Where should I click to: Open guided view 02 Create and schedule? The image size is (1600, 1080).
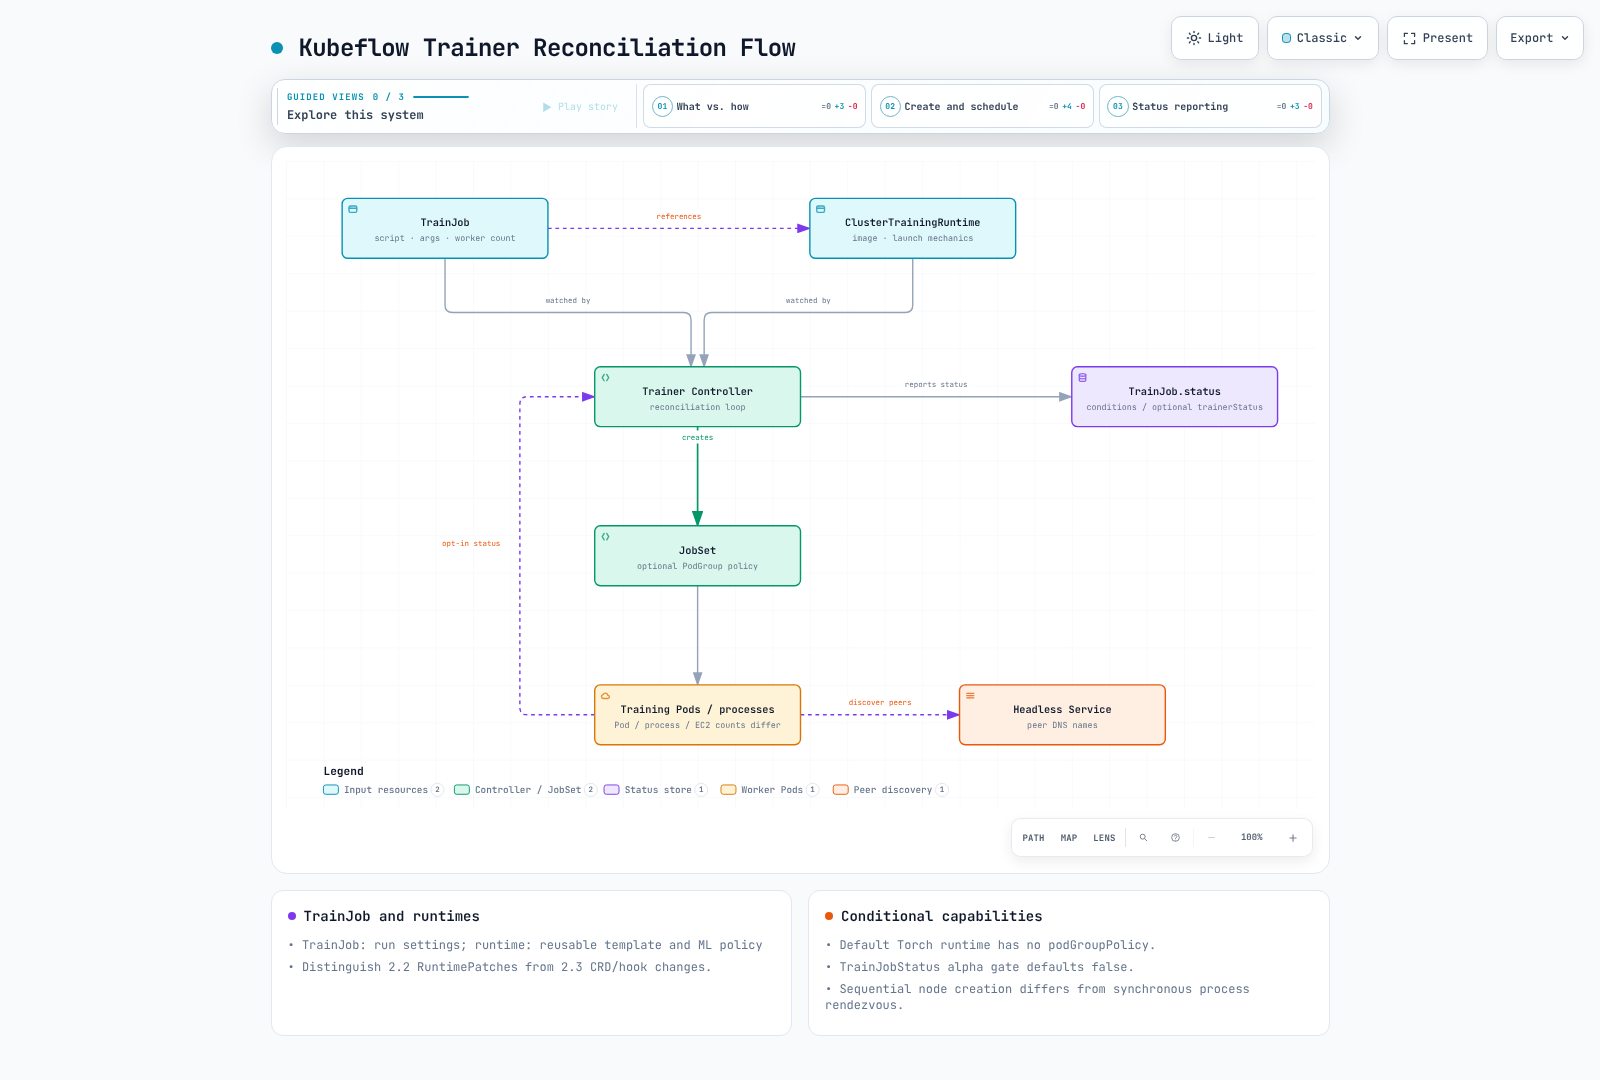[x=982, y=106]
